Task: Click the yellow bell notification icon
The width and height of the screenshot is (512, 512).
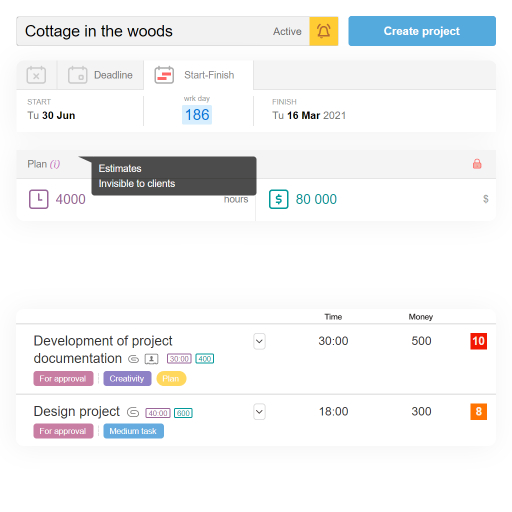Action: click(x=323, y=31)
